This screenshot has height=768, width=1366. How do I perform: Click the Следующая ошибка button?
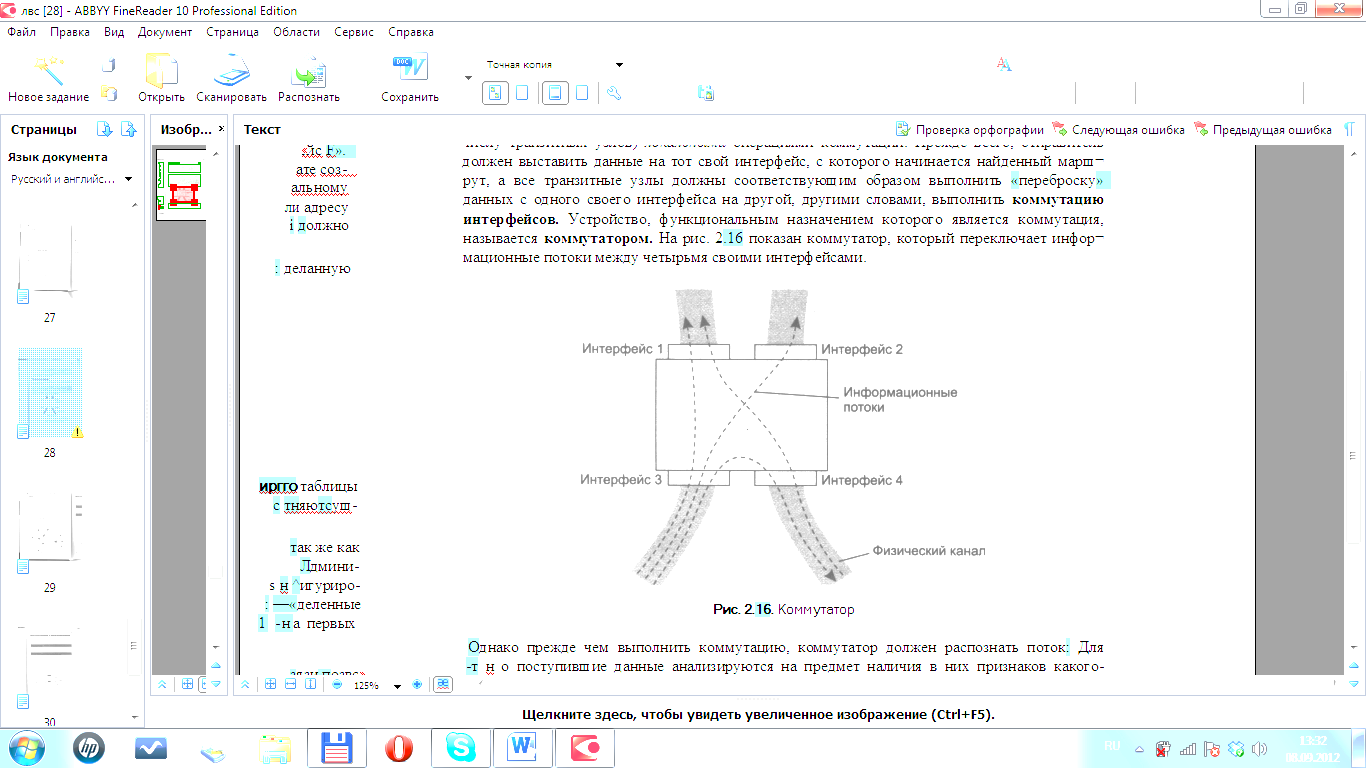(1118, 130)
